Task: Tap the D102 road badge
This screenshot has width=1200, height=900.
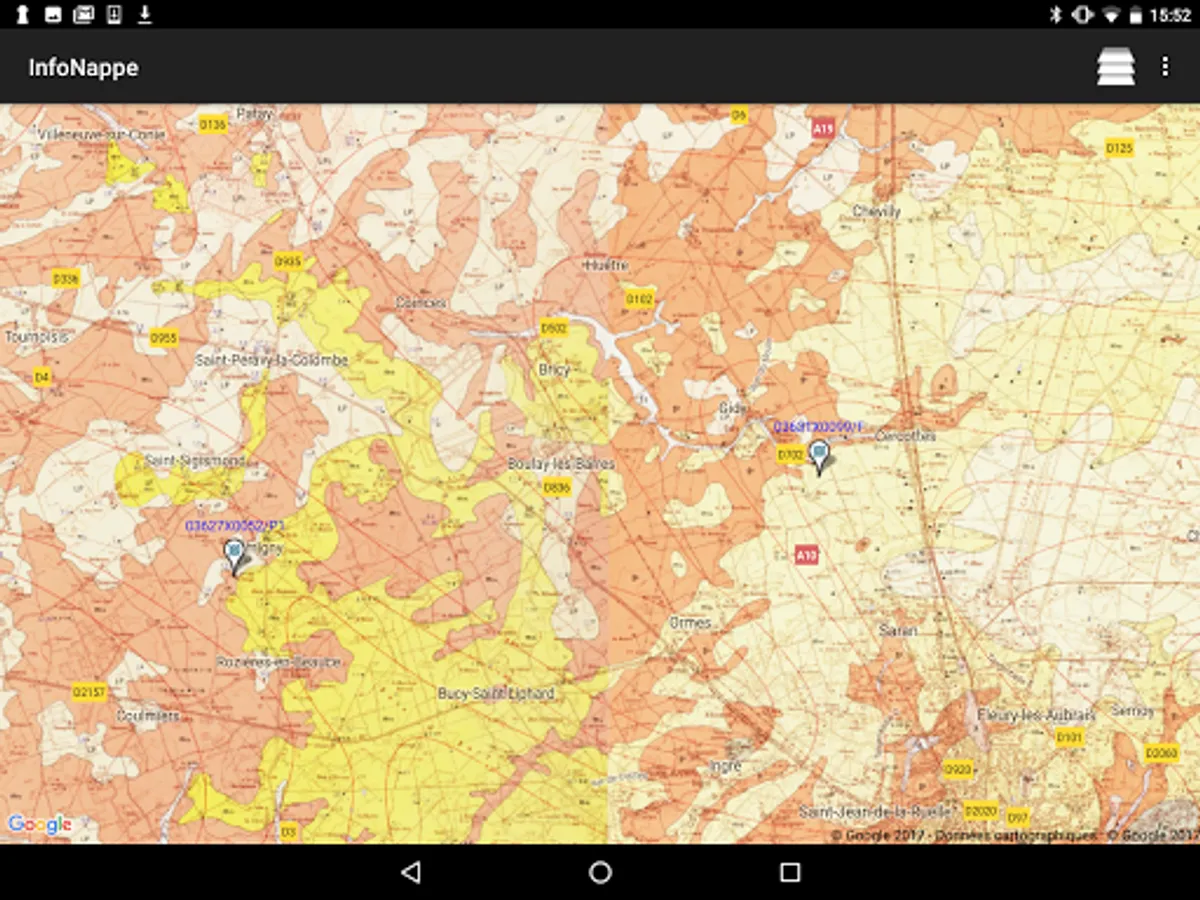Action: click(x=639, y=298)
